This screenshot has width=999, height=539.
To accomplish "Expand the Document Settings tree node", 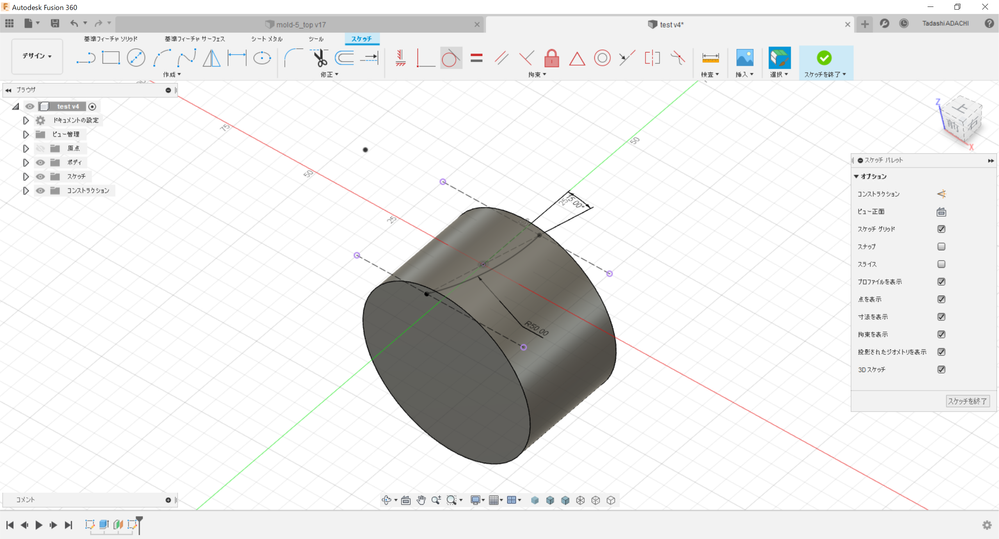I will pos(25,120).
